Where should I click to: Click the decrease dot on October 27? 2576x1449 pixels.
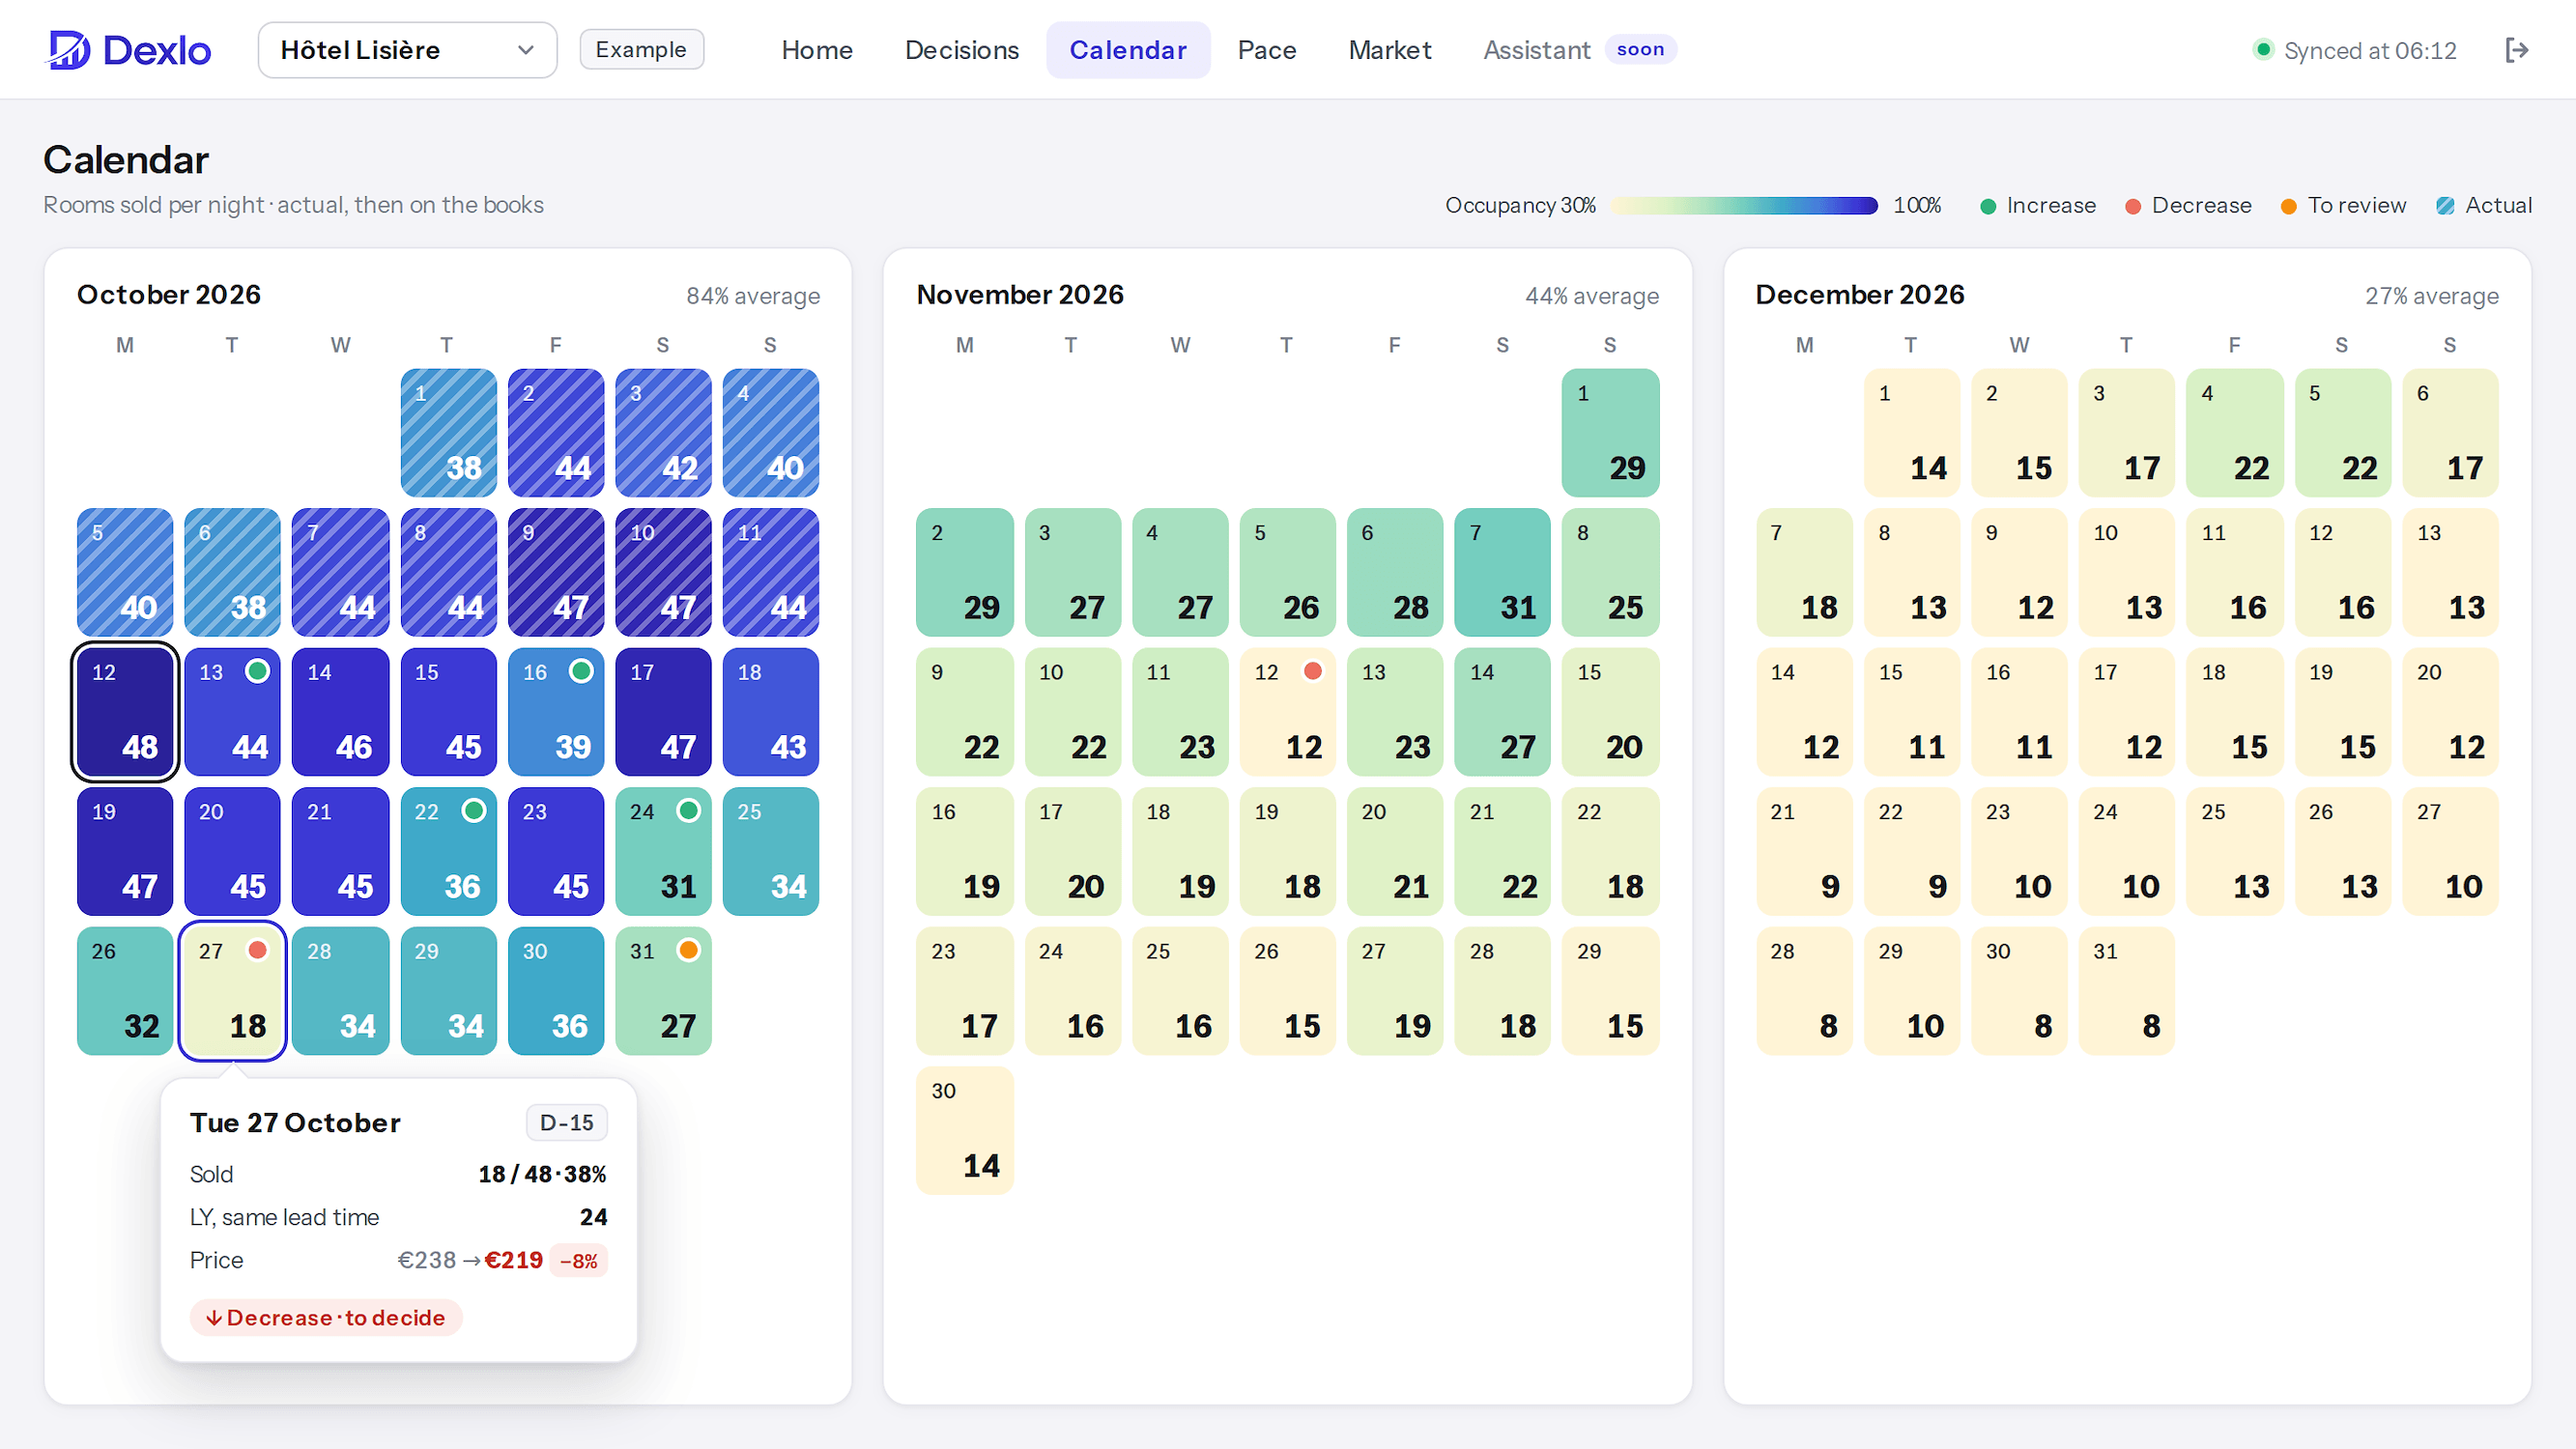257,950
